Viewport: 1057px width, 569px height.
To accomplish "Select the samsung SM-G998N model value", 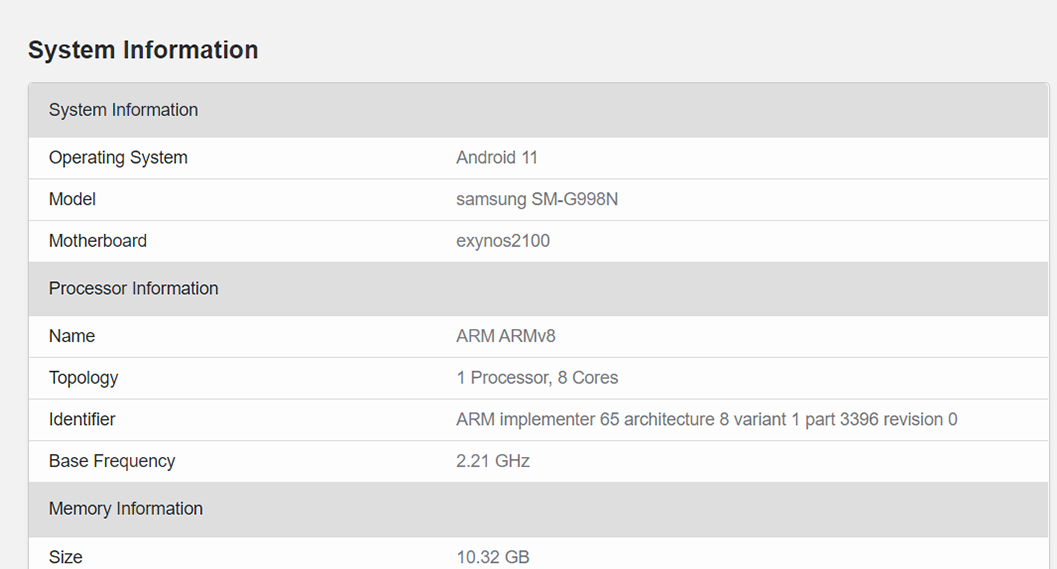I will click(x=537, y=200).
